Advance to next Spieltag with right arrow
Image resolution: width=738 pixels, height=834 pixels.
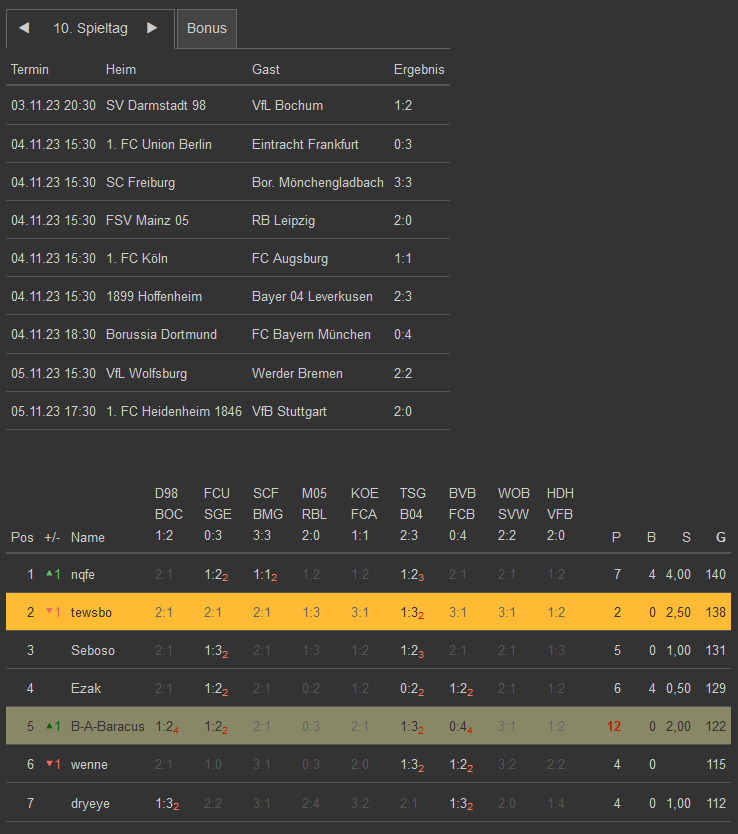[152, 28]
